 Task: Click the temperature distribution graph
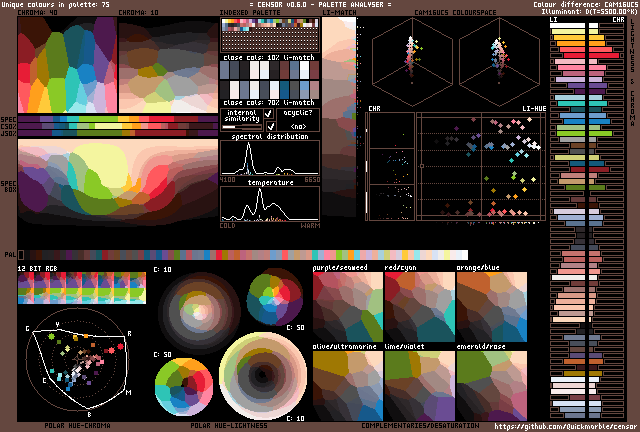pyautogui.click(x=270, y=203)
